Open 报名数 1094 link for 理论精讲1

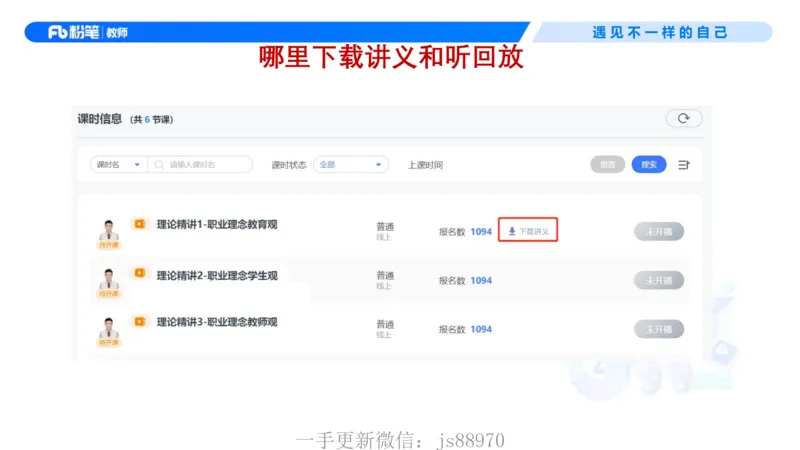481,232
